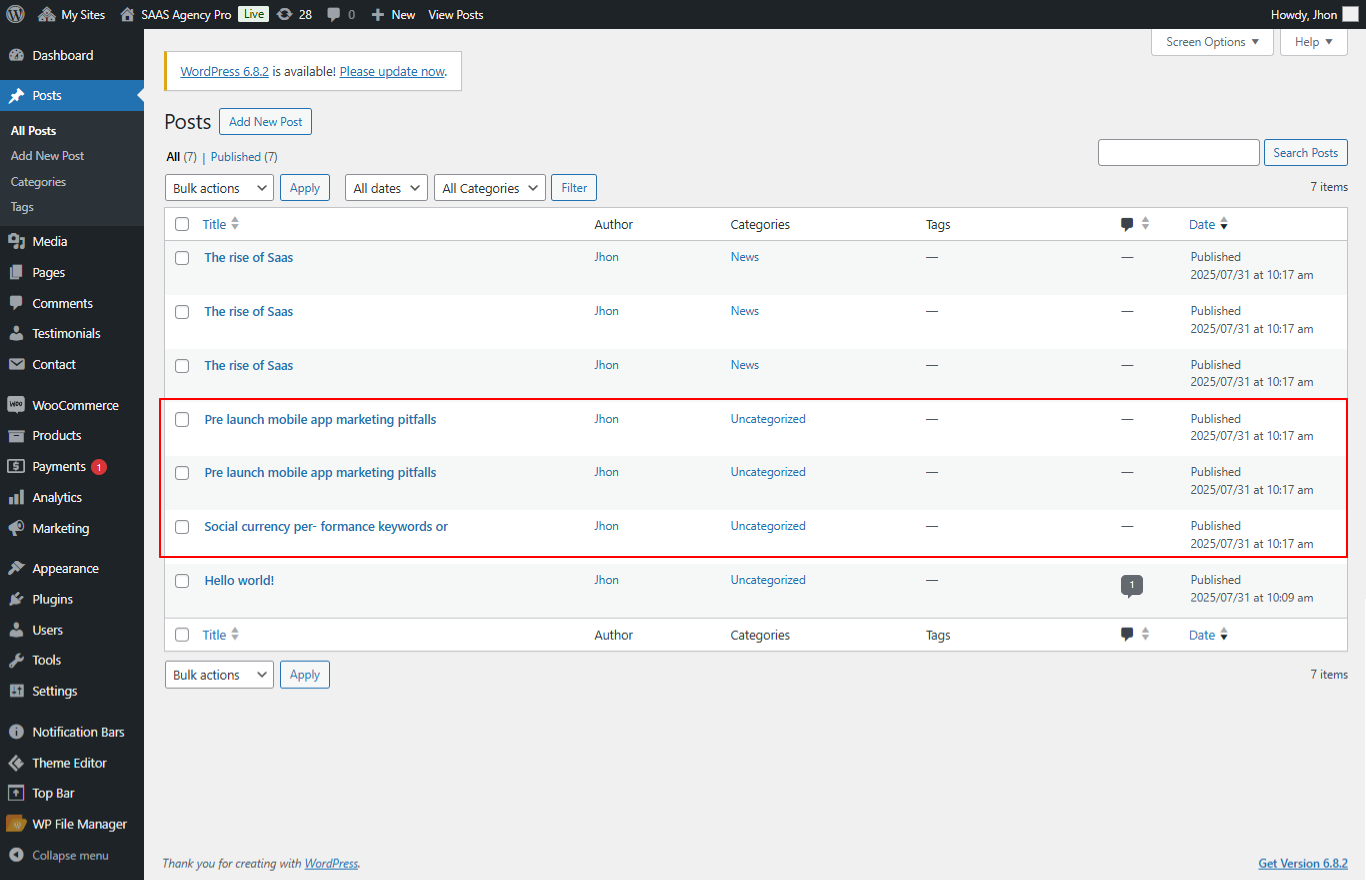The image size is (1366, 881).
Task: Click the Live status badge
Action: pos(254,15)
